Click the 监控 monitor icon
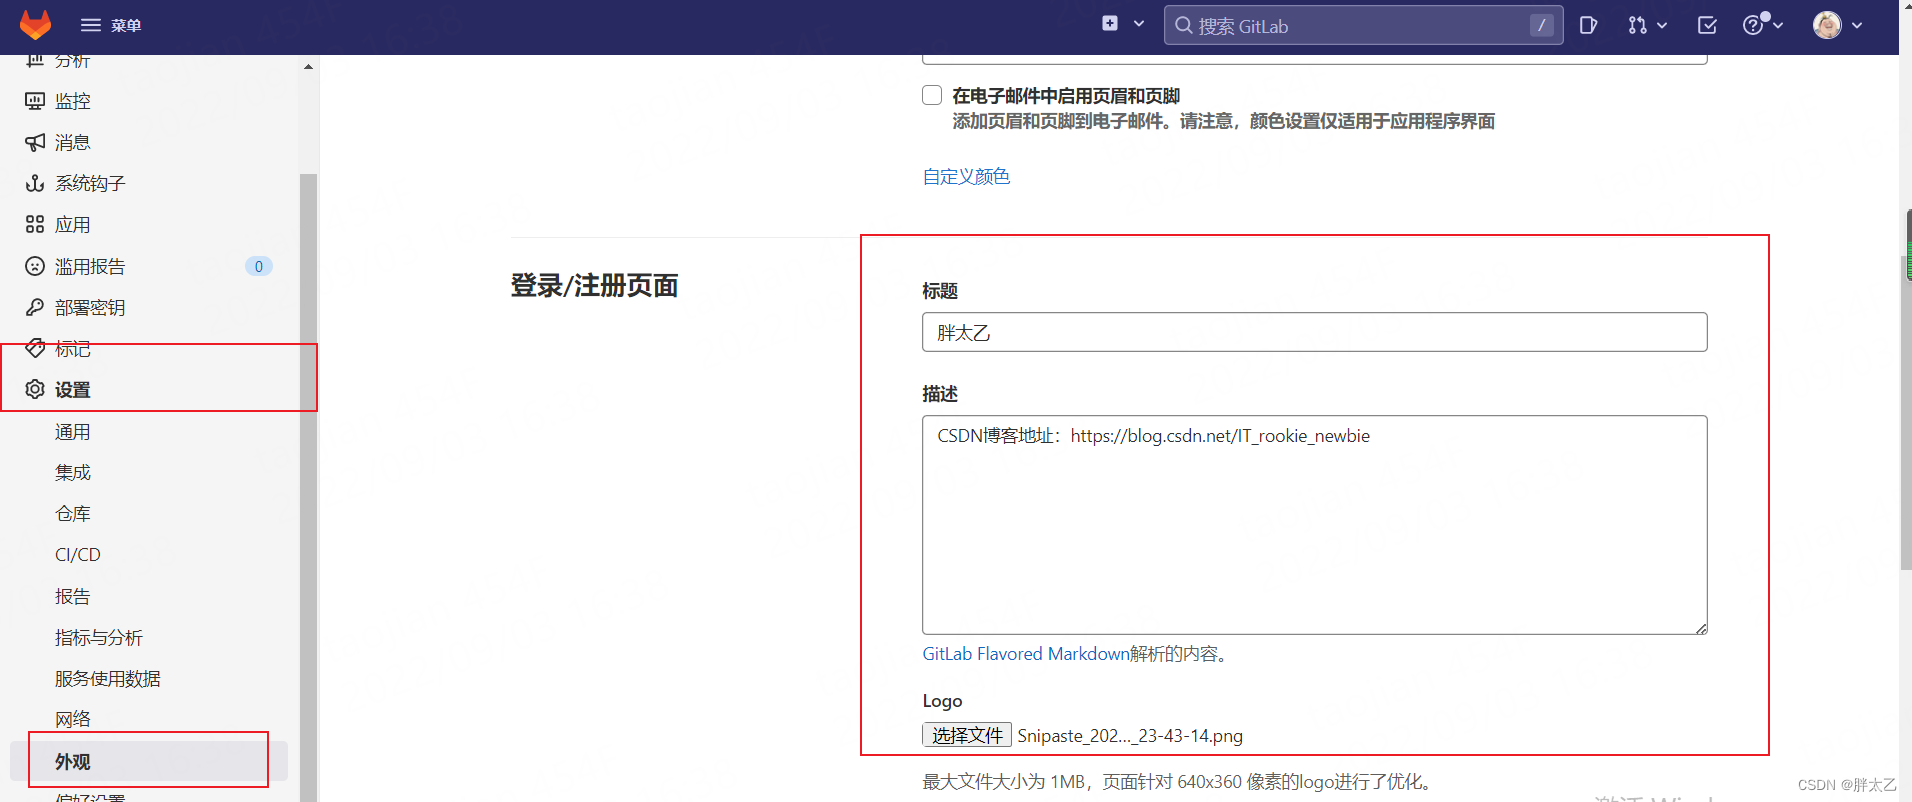1912x802 pixels. (x=35, y=101)
